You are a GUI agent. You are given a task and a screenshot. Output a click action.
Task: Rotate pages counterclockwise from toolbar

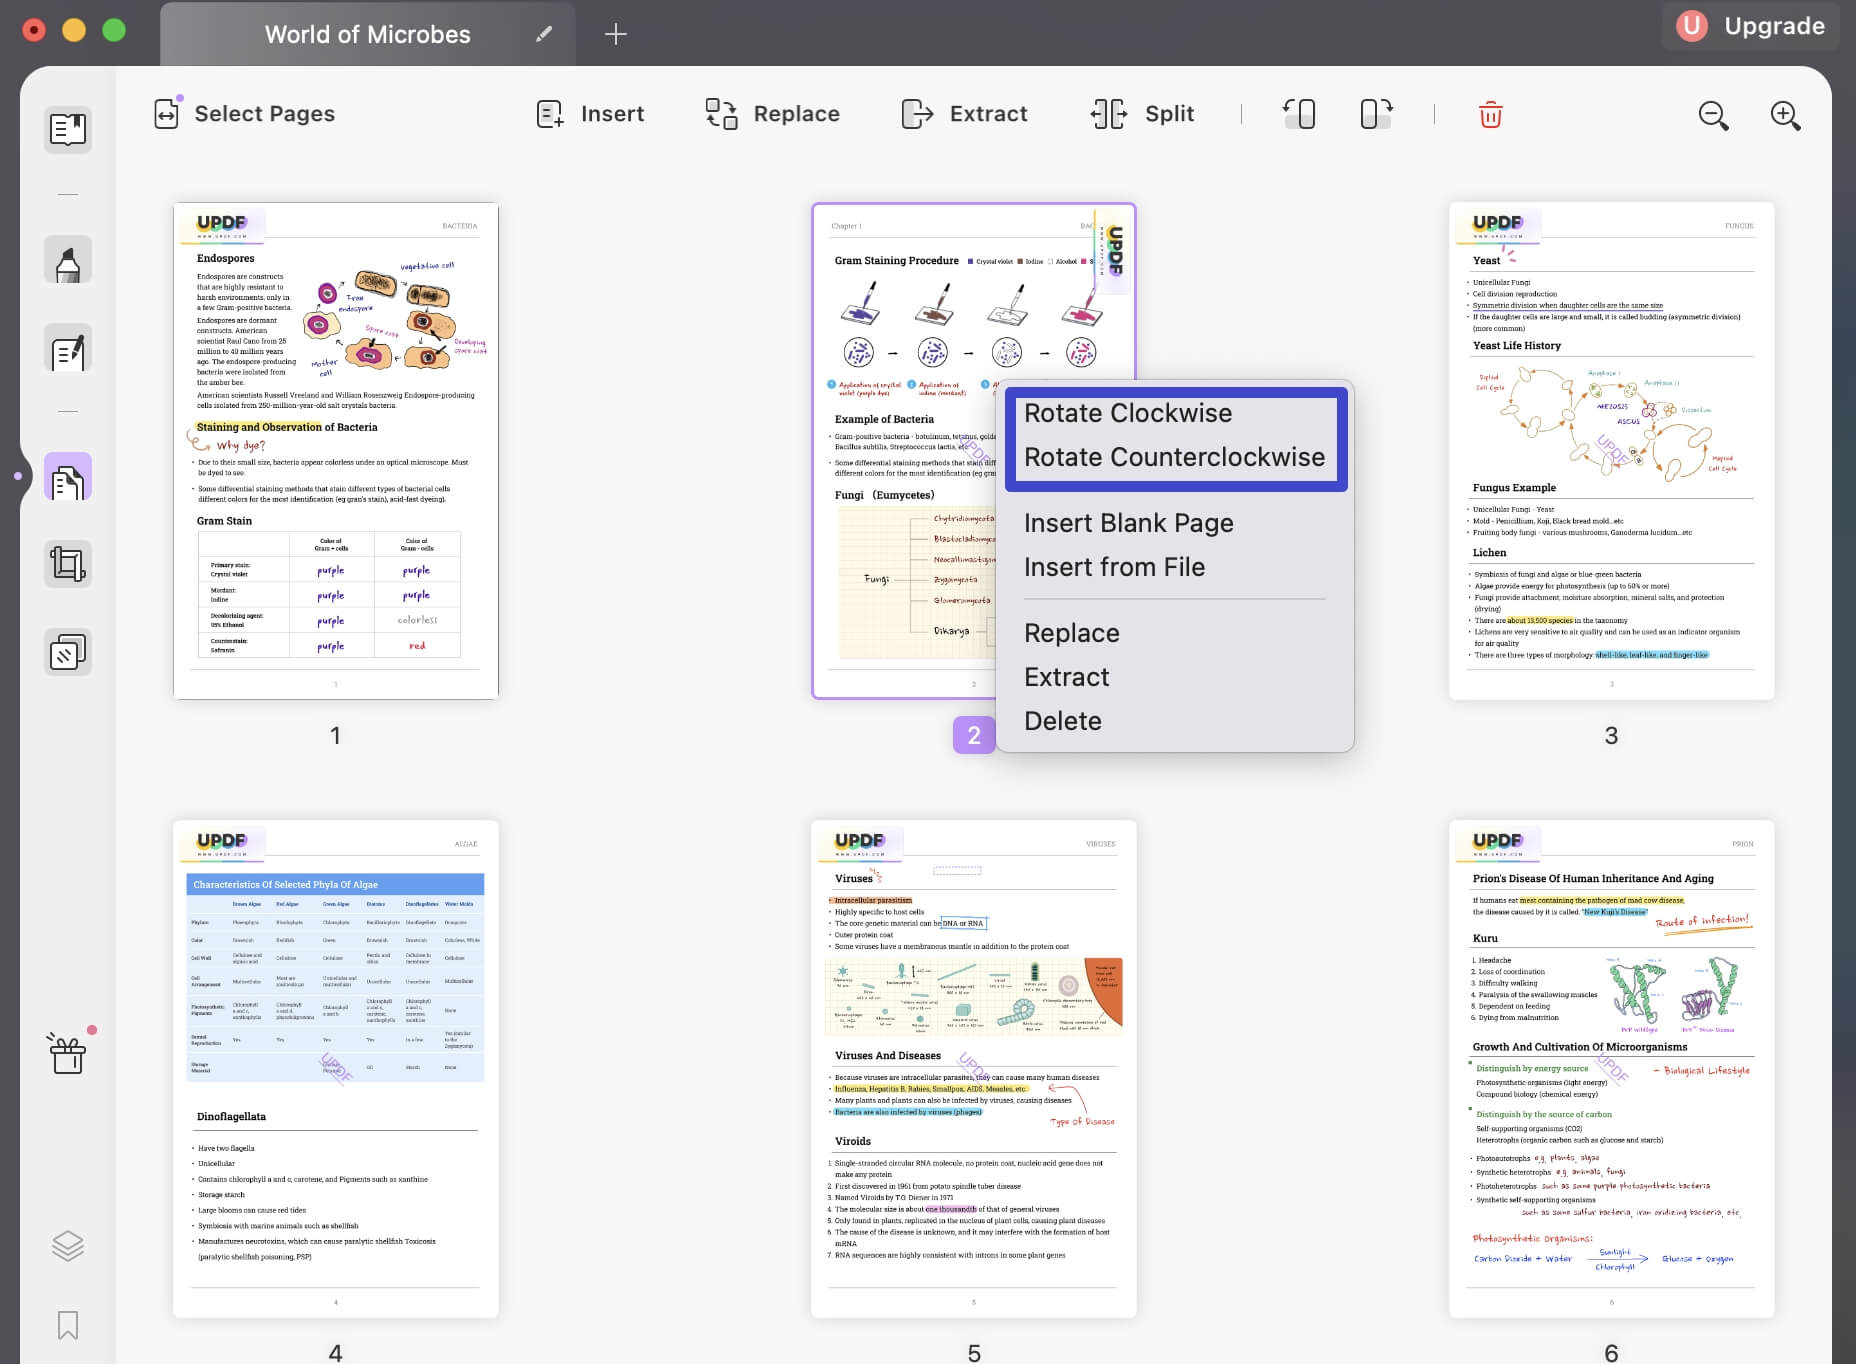pyautogui.click(x=1299, y=114)
